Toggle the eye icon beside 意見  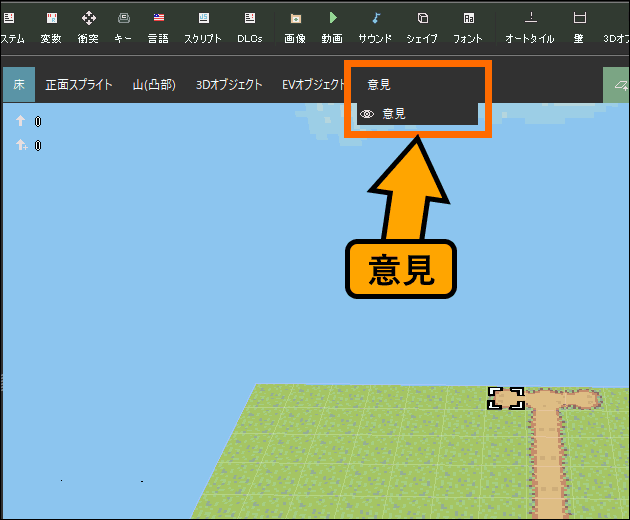(367, 114)
